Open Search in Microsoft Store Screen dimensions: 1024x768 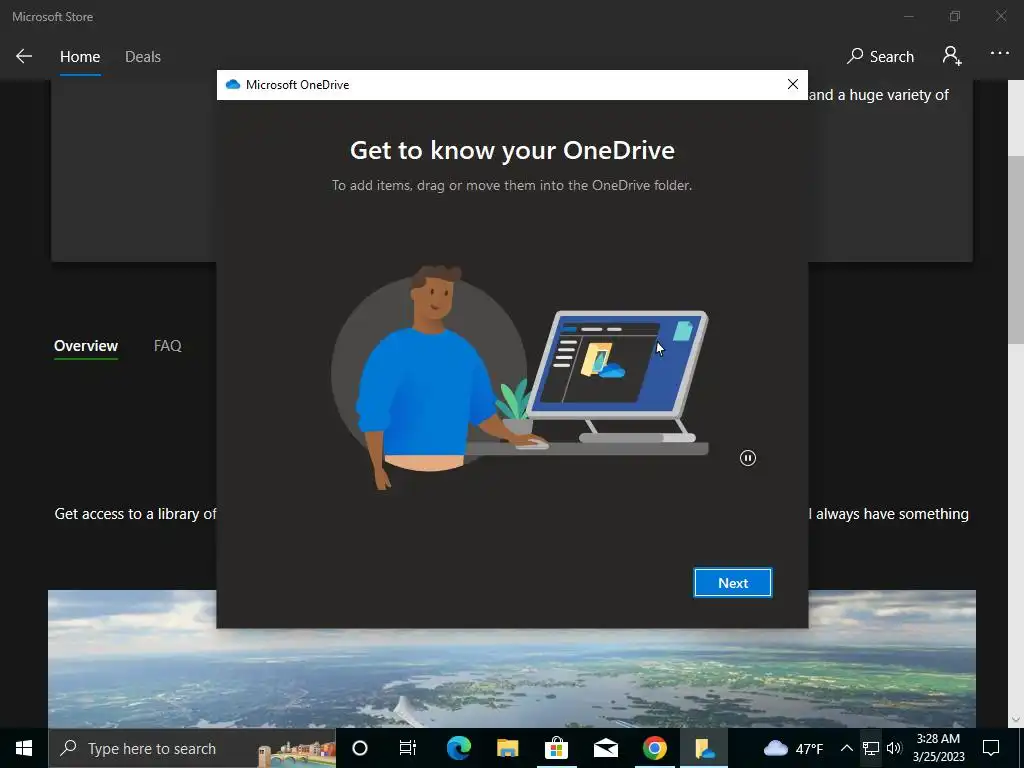pos(880,57)
